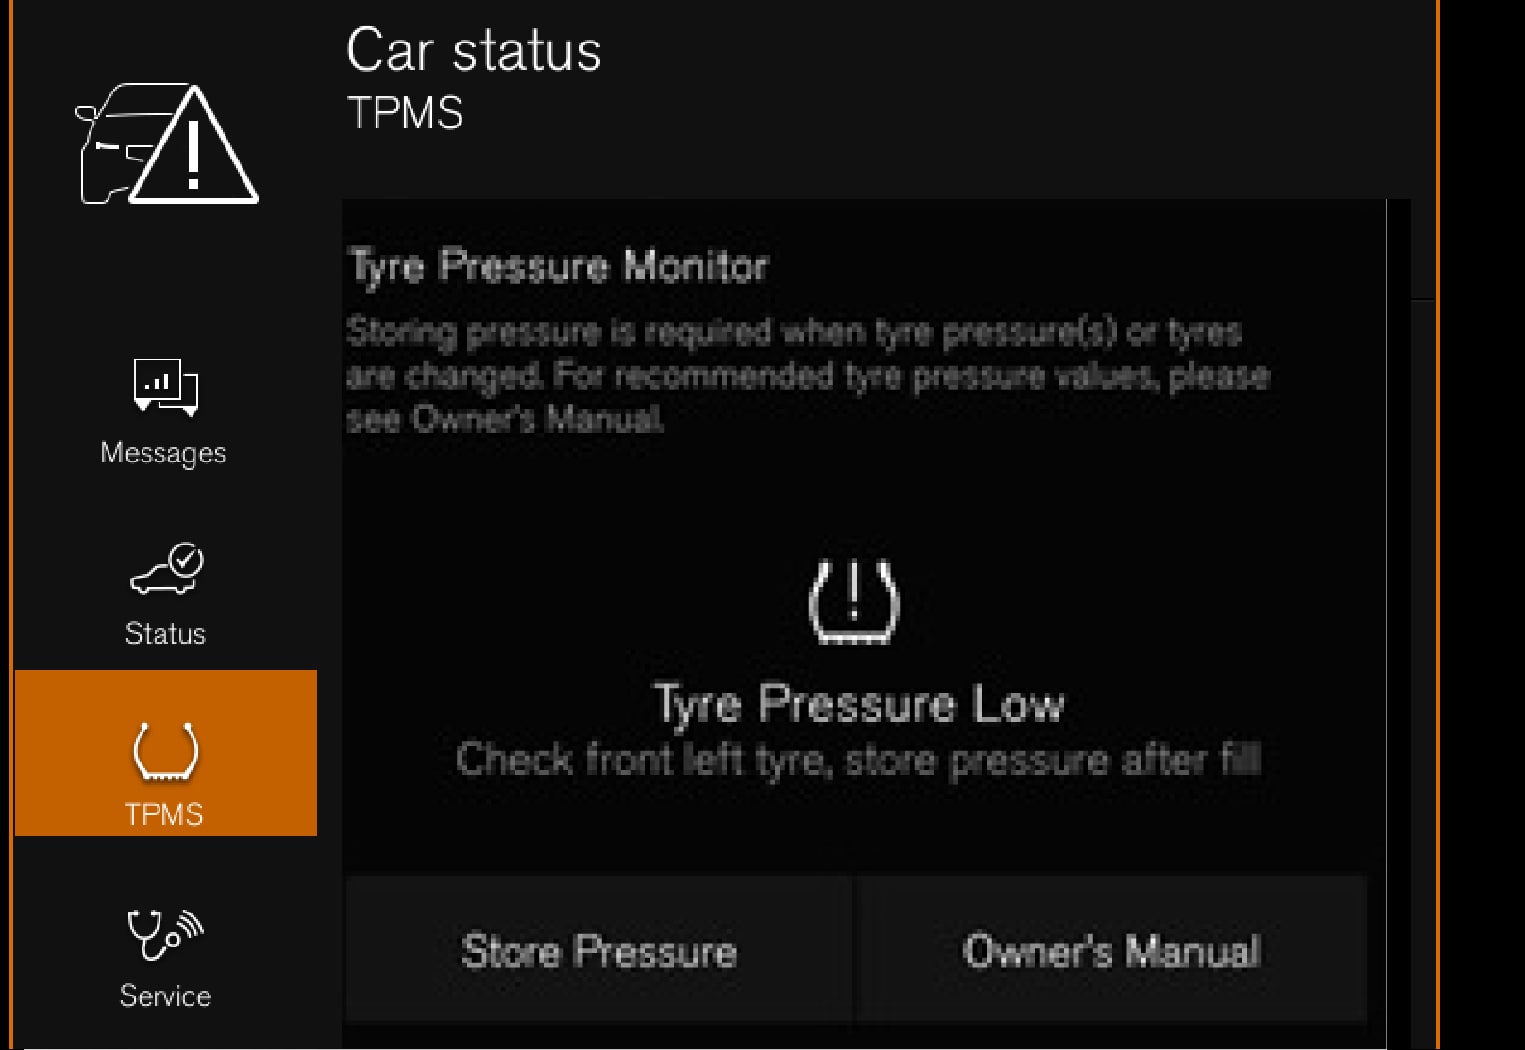Select the 'Check front left tyre' message
The width and height of the screenshot is (1525, 1050).
click(858, 761)
